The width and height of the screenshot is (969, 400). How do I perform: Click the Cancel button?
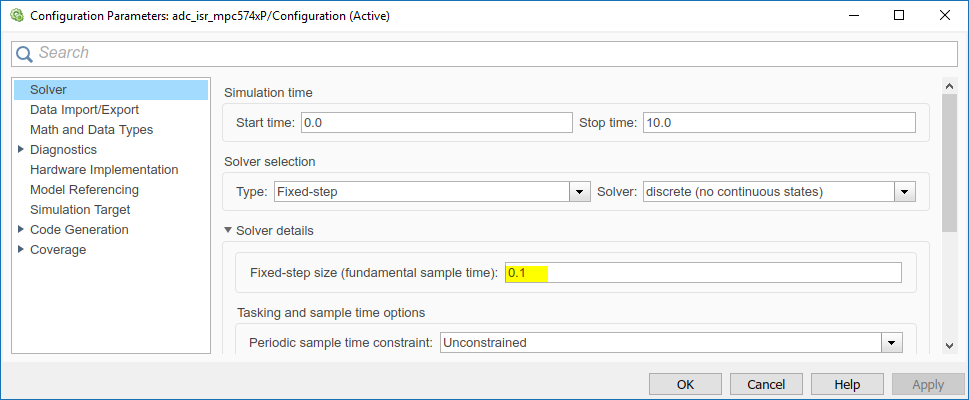(766, 384)
